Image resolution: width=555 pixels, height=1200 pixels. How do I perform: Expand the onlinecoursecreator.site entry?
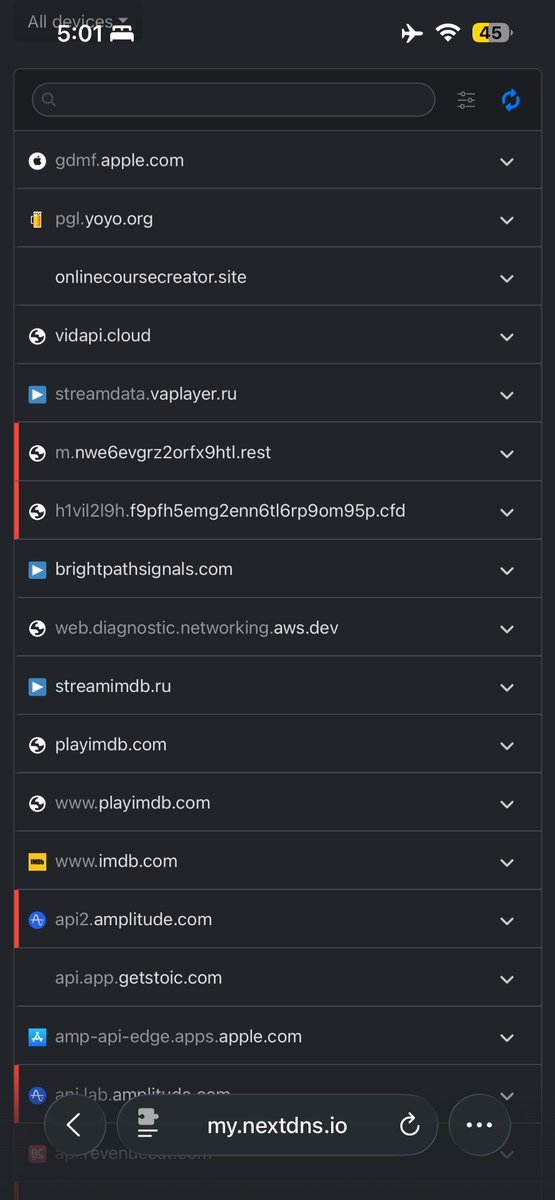click(x=507, y=278)
